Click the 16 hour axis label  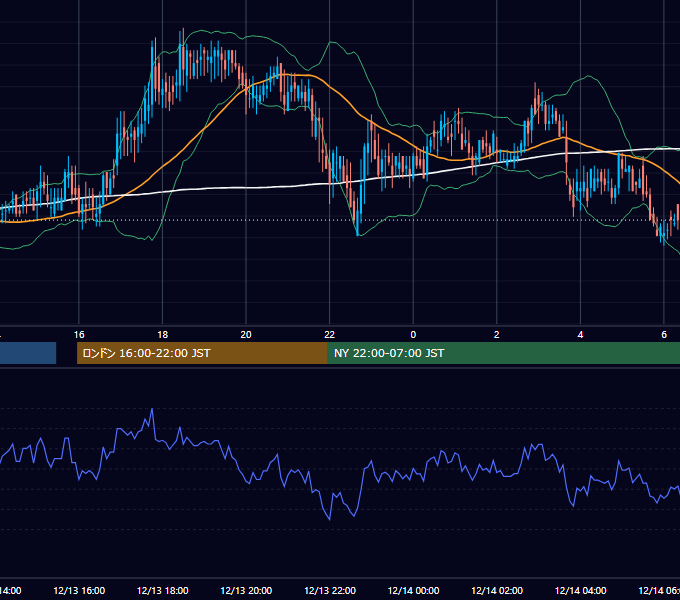tap(79, 335)
